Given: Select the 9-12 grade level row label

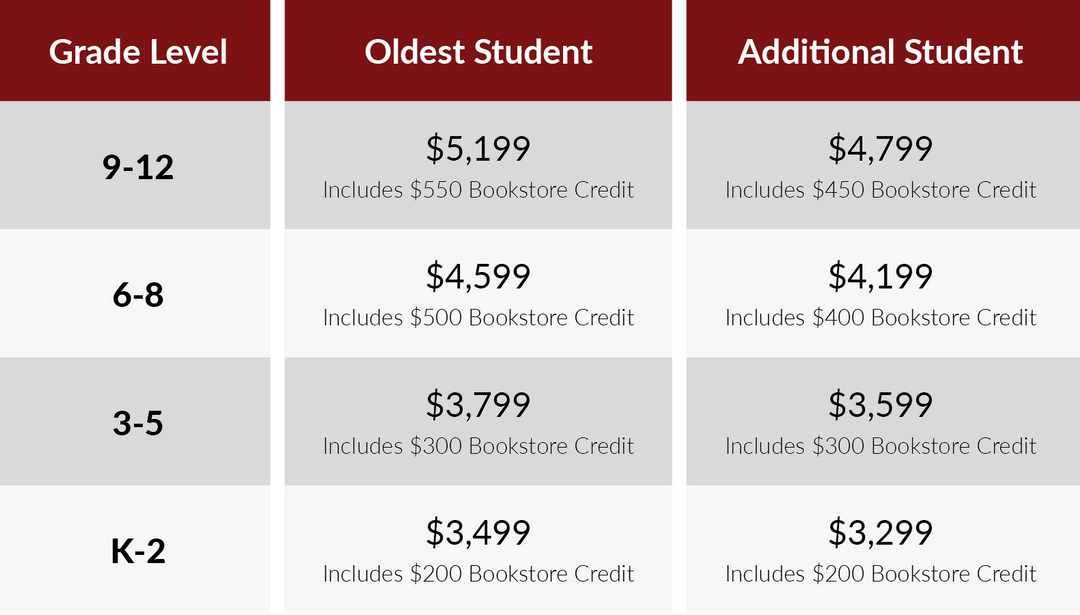Looking at the screenshot, I should click(x=138, y=167).
